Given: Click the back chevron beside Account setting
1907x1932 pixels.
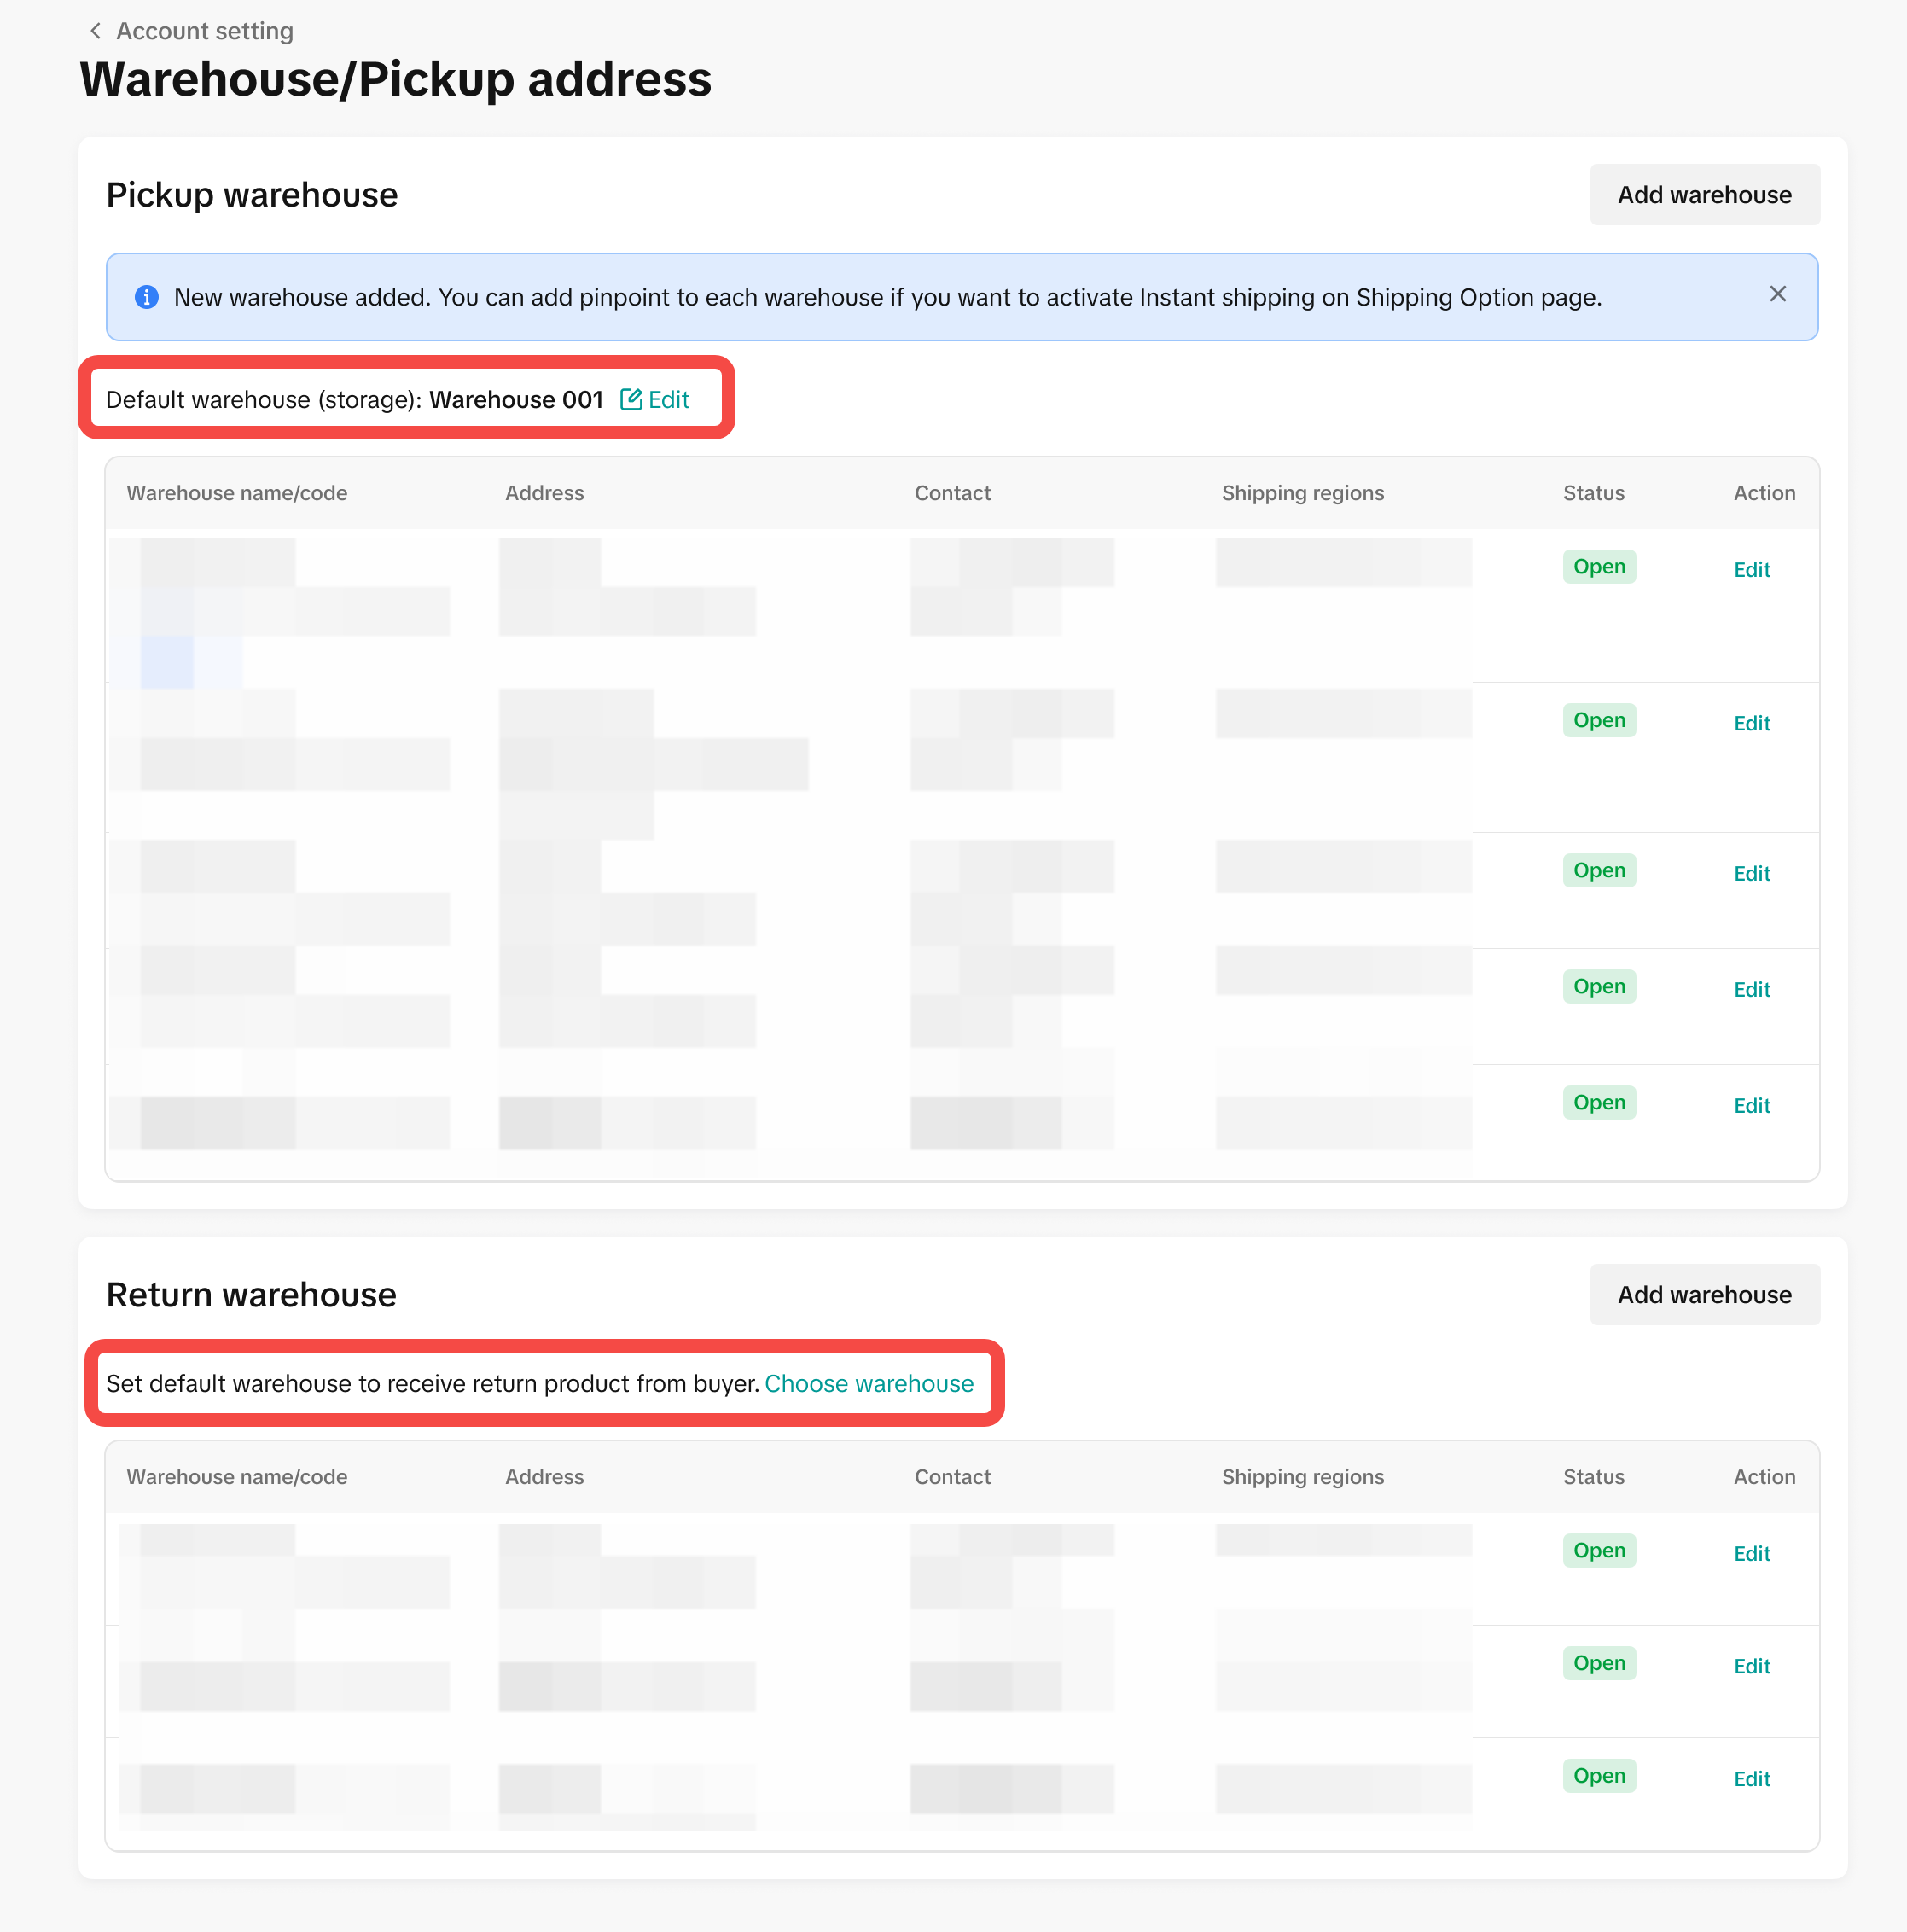Looking at the screenshot, I should coord(95,31).
